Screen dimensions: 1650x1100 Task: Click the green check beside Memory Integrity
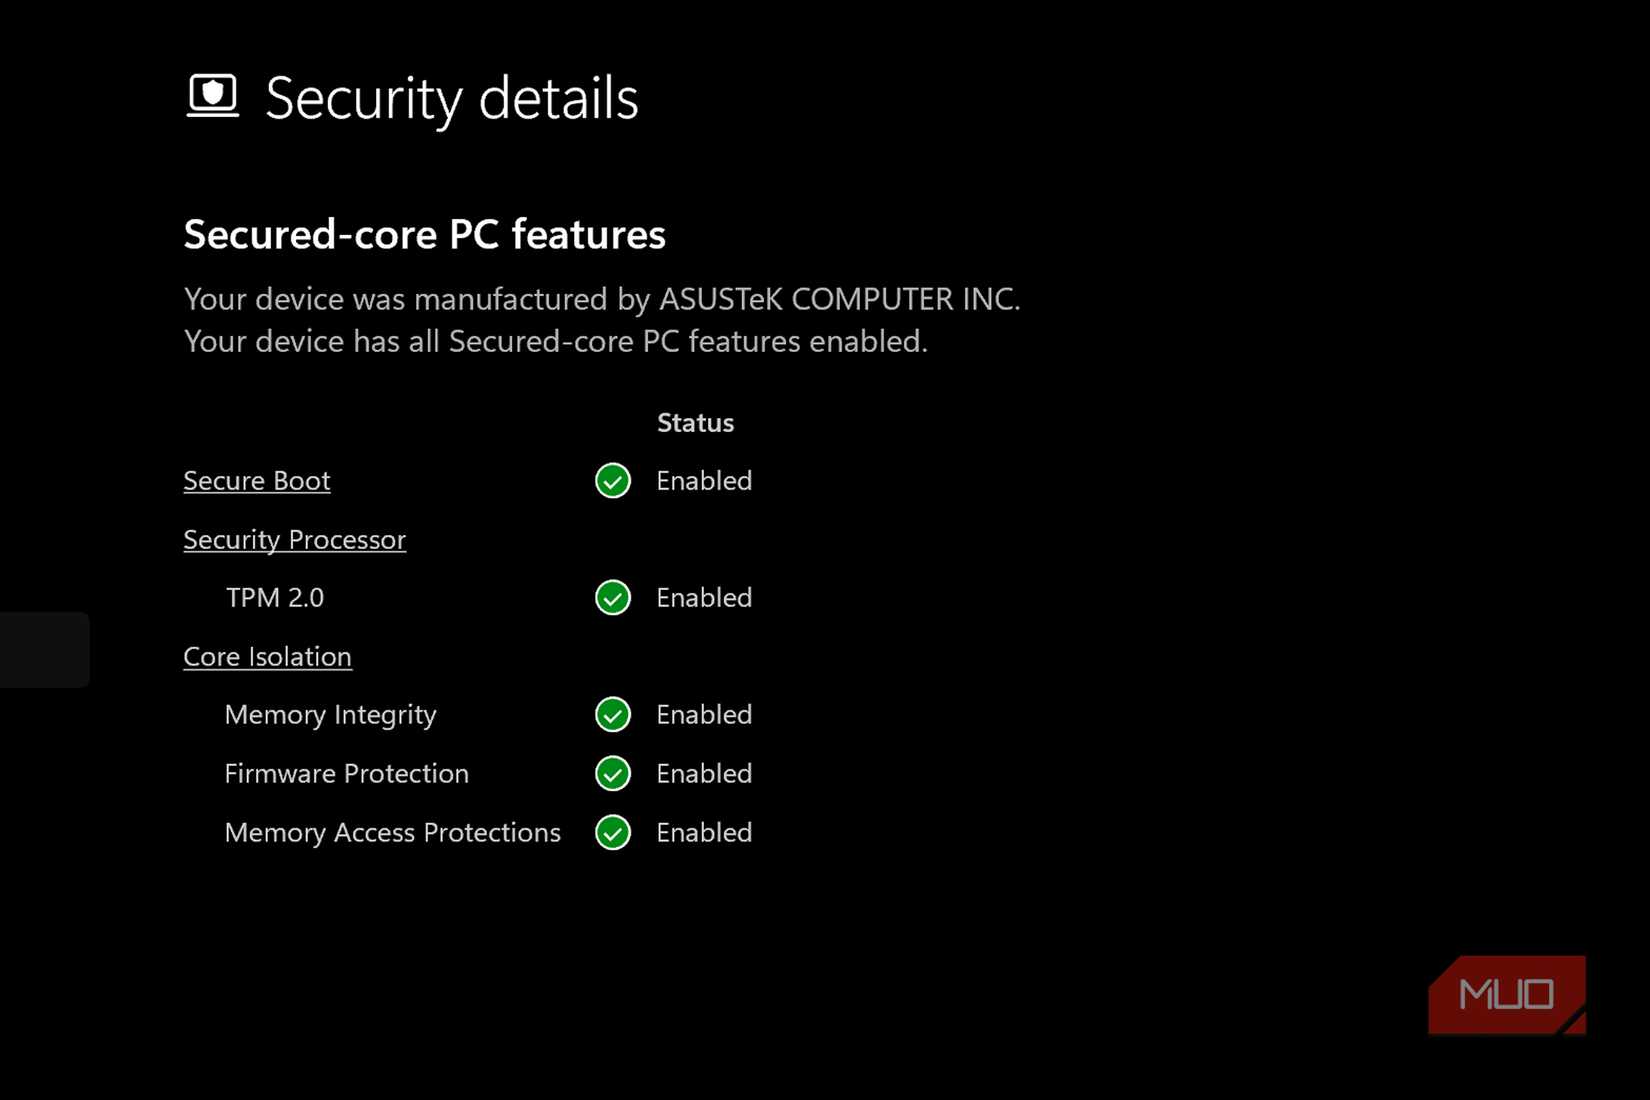click(613, 714)
